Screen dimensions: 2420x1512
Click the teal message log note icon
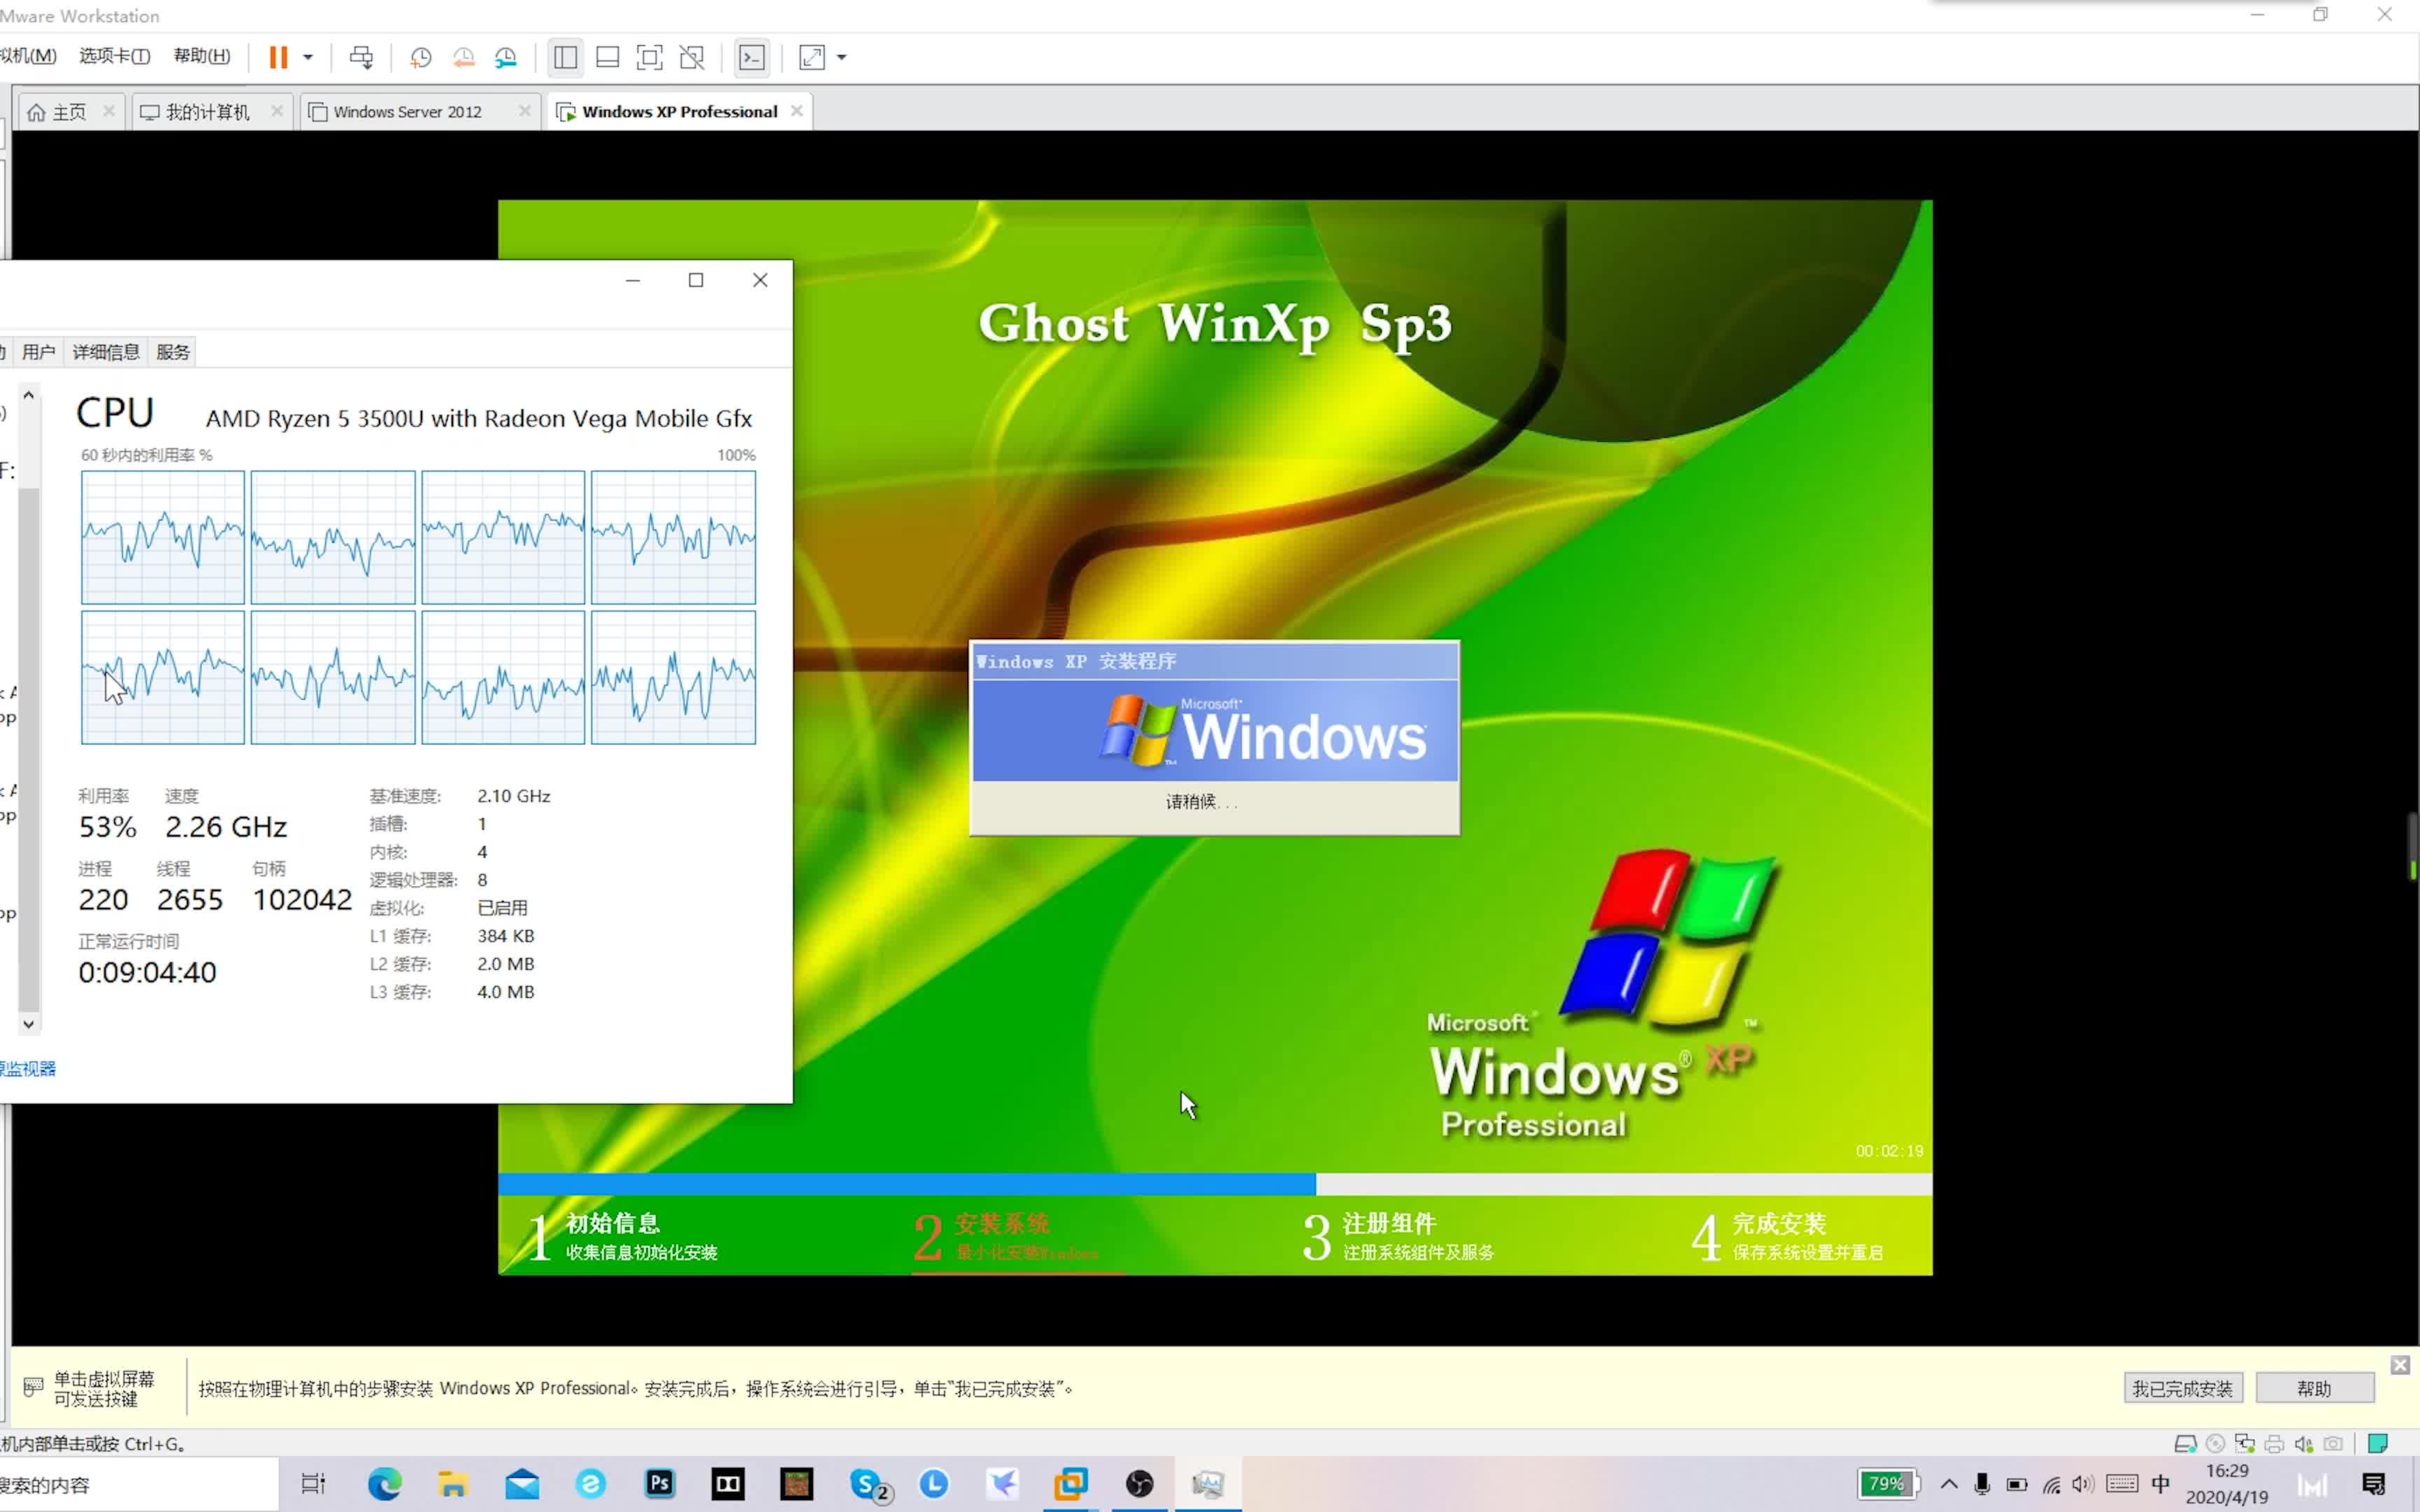[x=2378, y=1444]
